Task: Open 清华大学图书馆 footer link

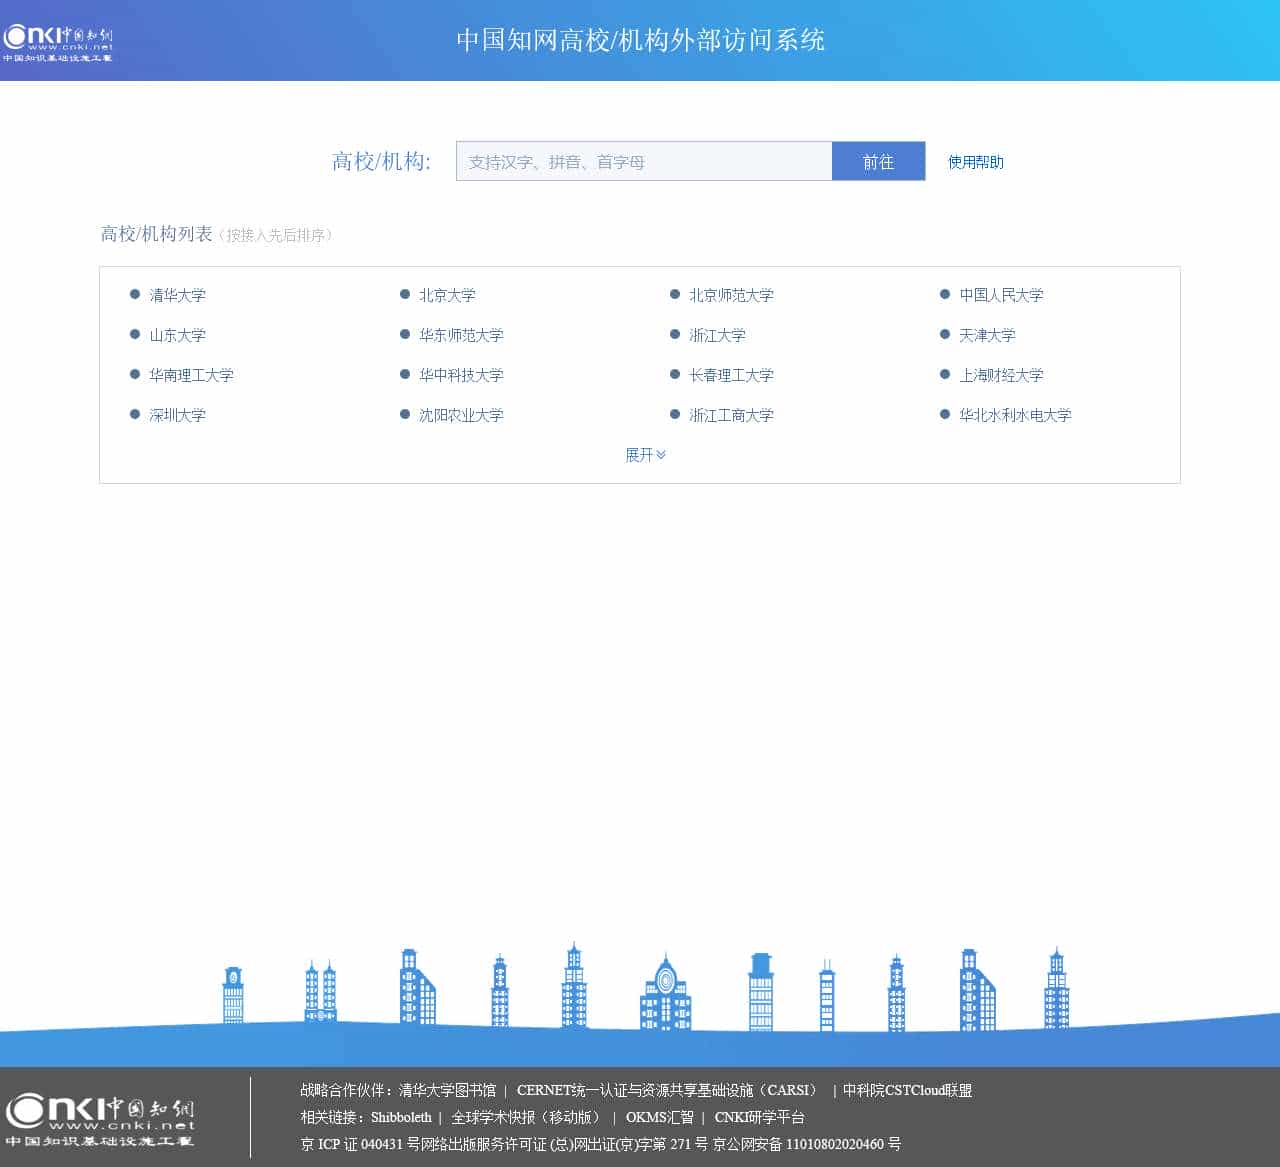Action: [x=447, y=1090]
